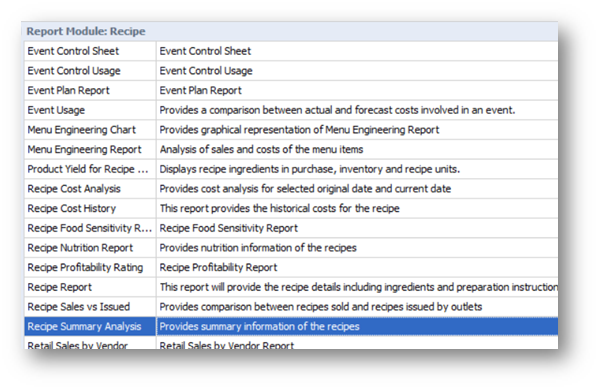Select the Recipe Report name cell

(x=90, y=287)
